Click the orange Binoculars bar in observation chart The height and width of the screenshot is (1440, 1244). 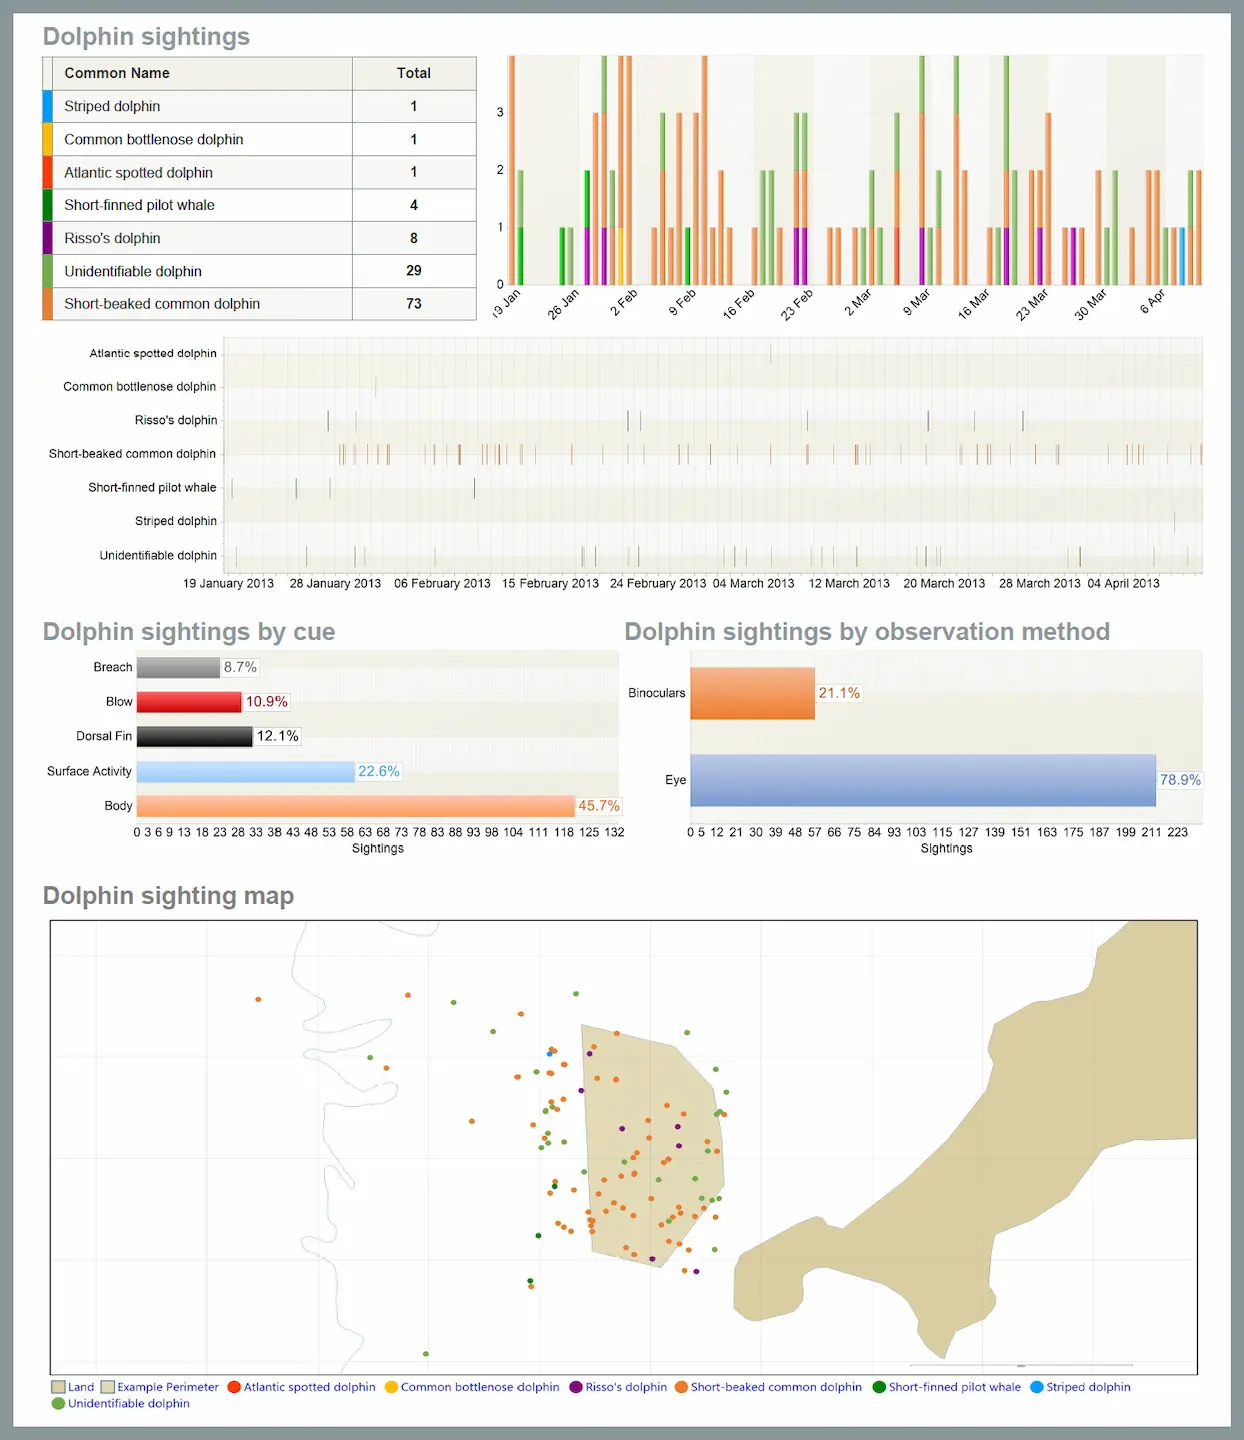pyautogui.click(x=753, y=693)
